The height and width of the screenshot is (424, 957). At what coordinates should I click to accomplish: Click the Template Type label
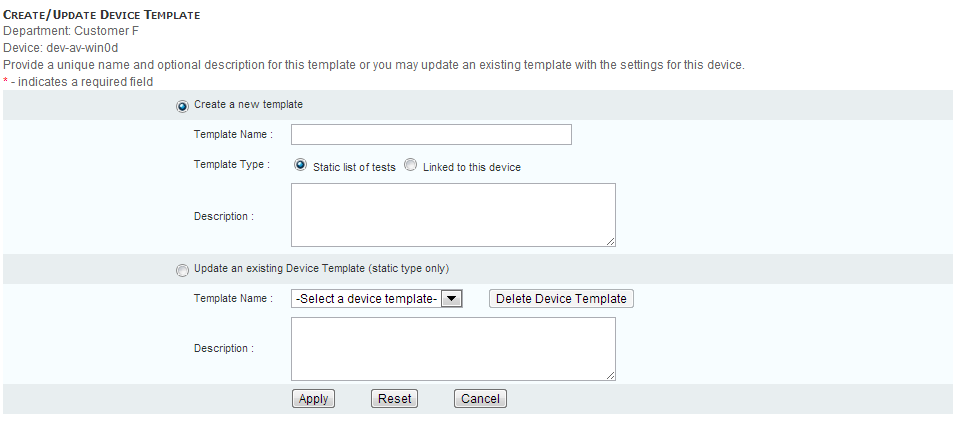click(231, 164)
